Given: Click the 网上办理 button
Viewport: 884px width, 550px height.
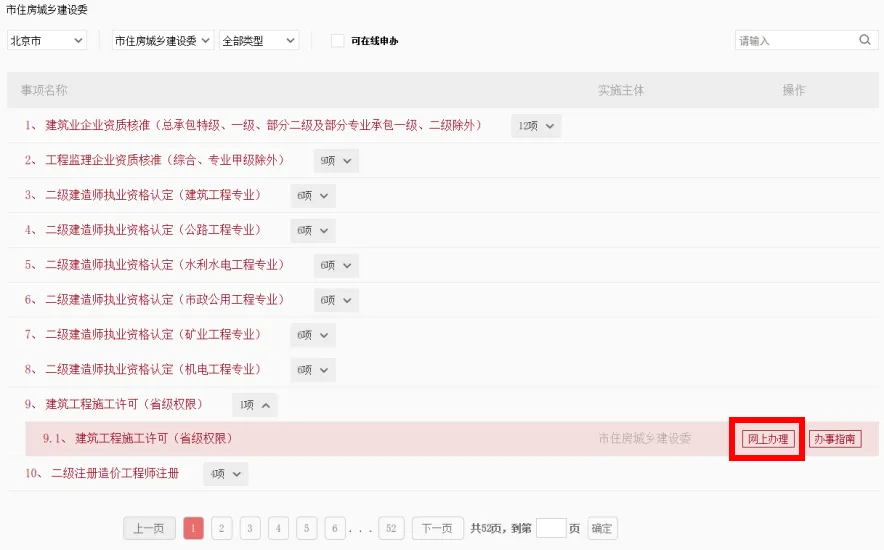Looking at the screenshot, I should (768, 439).
